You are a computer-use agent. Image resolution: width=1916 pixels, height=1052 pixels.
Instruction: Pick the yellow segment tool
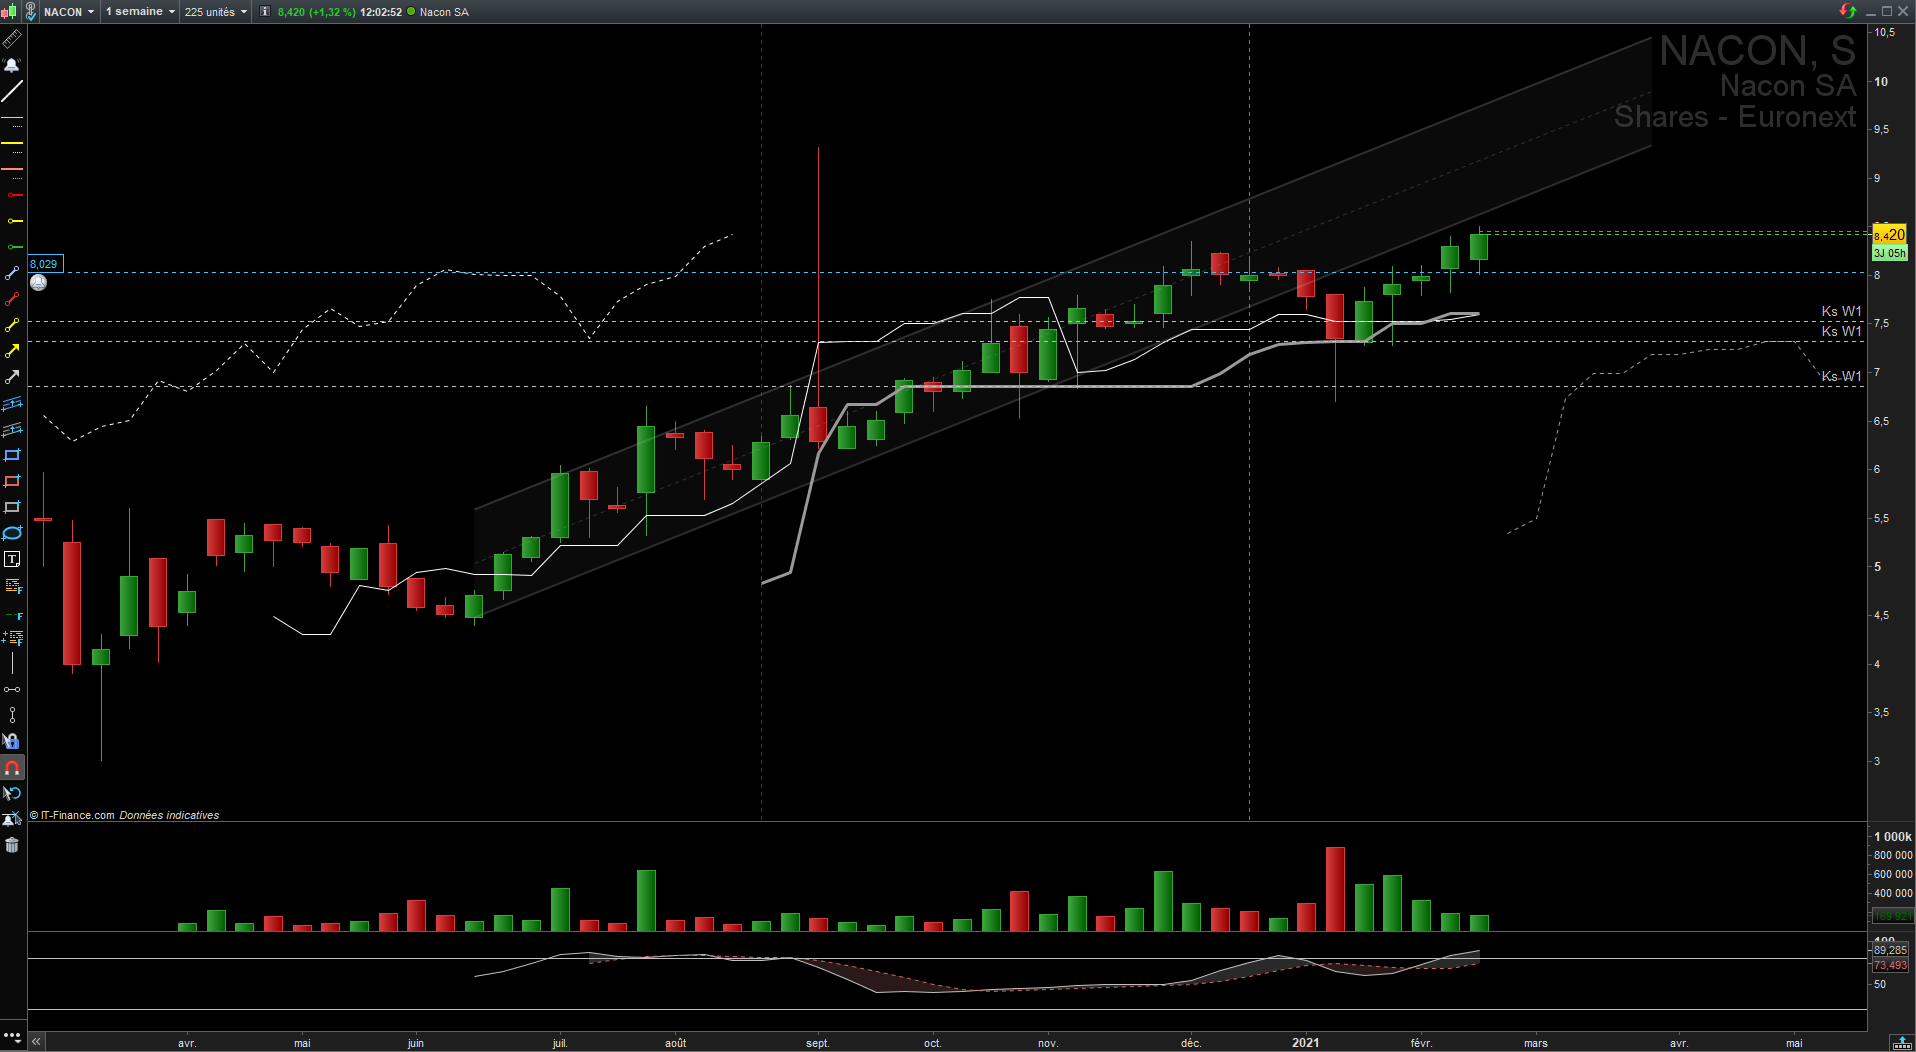(x=12, y=325)
